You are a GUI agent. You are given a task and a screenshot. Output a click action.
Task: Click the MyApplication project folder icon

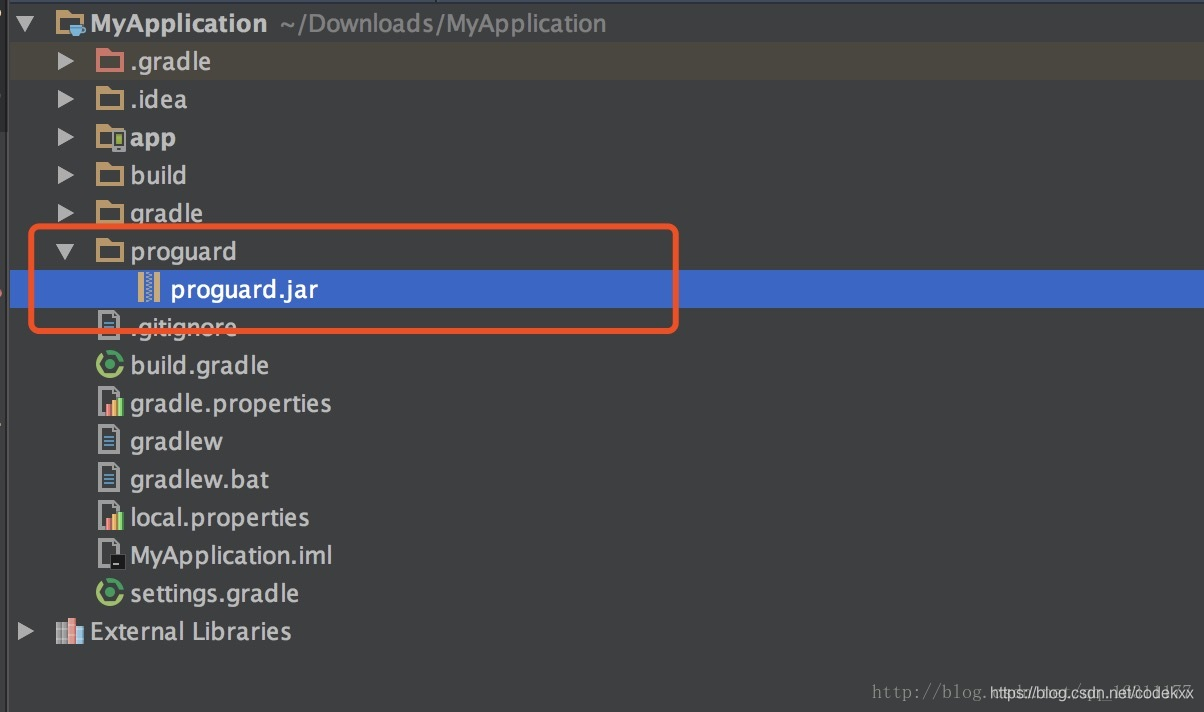click(70, 24)
